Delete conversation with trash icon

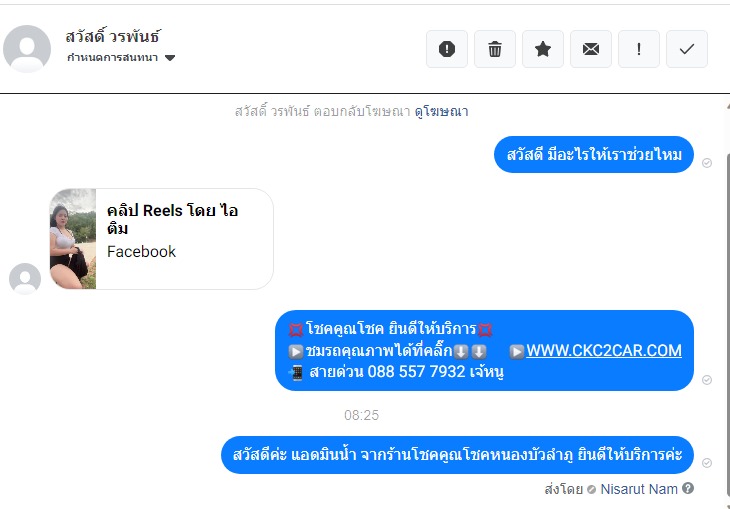pyautogui.click(x=494, y=49)
